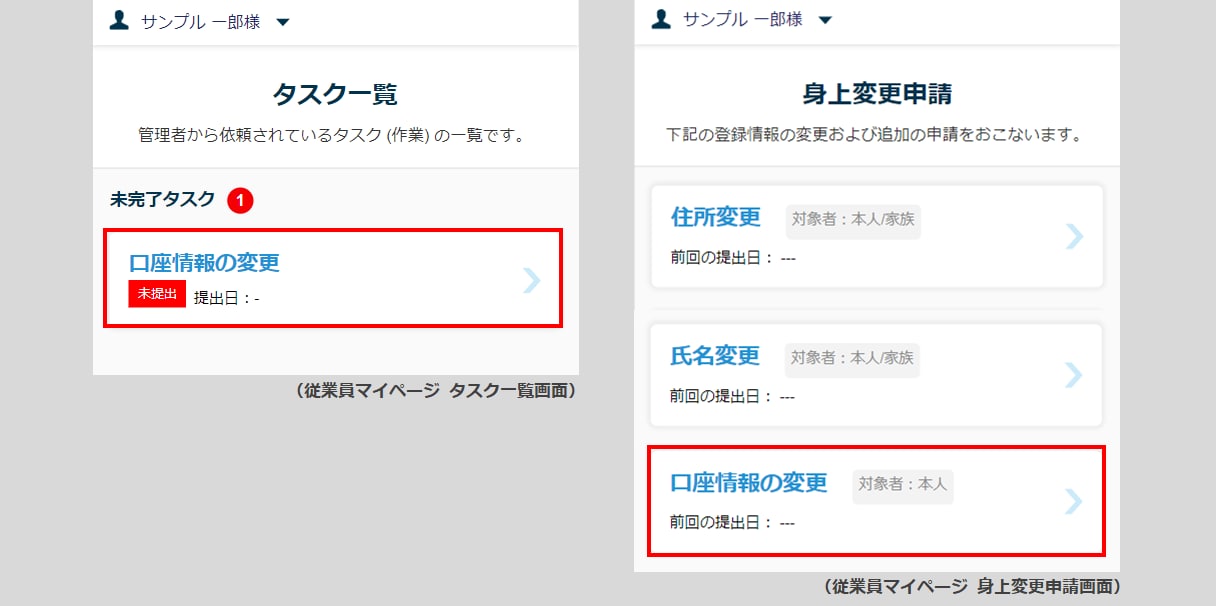This screenshot has height=606, width=1216.
Task: Open サンプル 一郎様 account menu in タスク一覧 panel
Action: coord(201,22)
